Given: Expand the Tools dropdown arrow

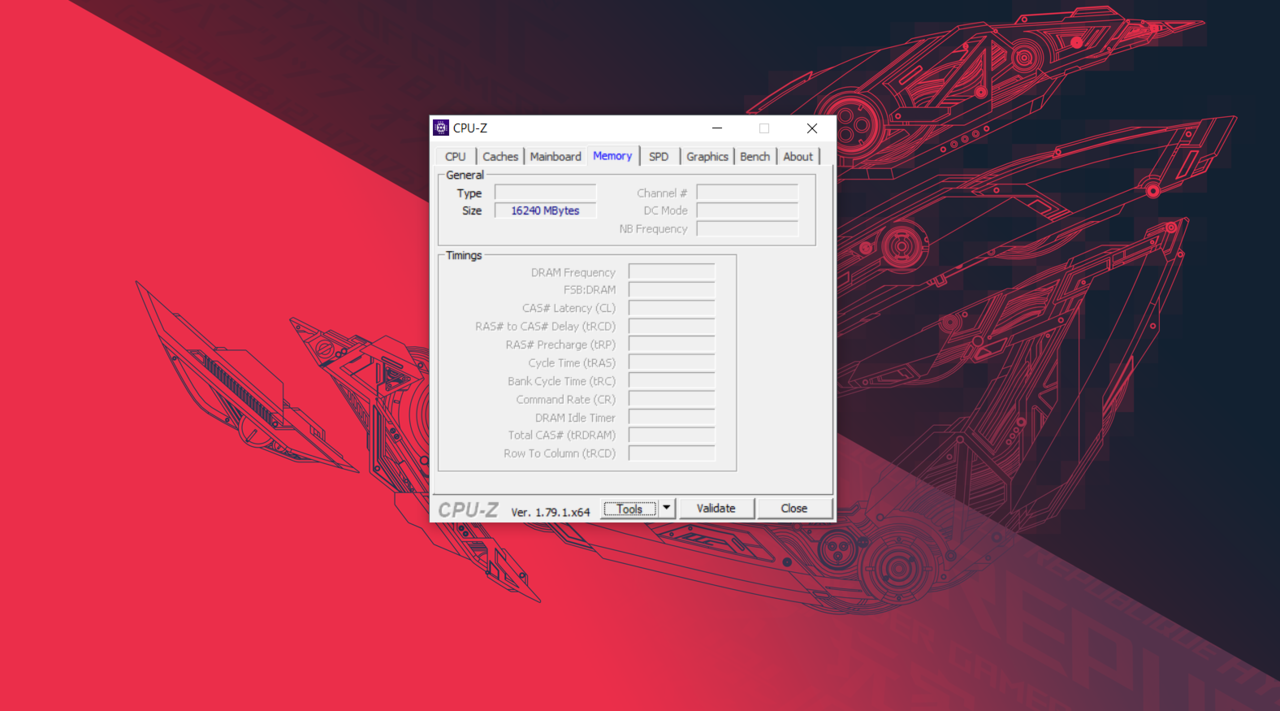Looking at the screenshot, I should click(x=667, y=509).
